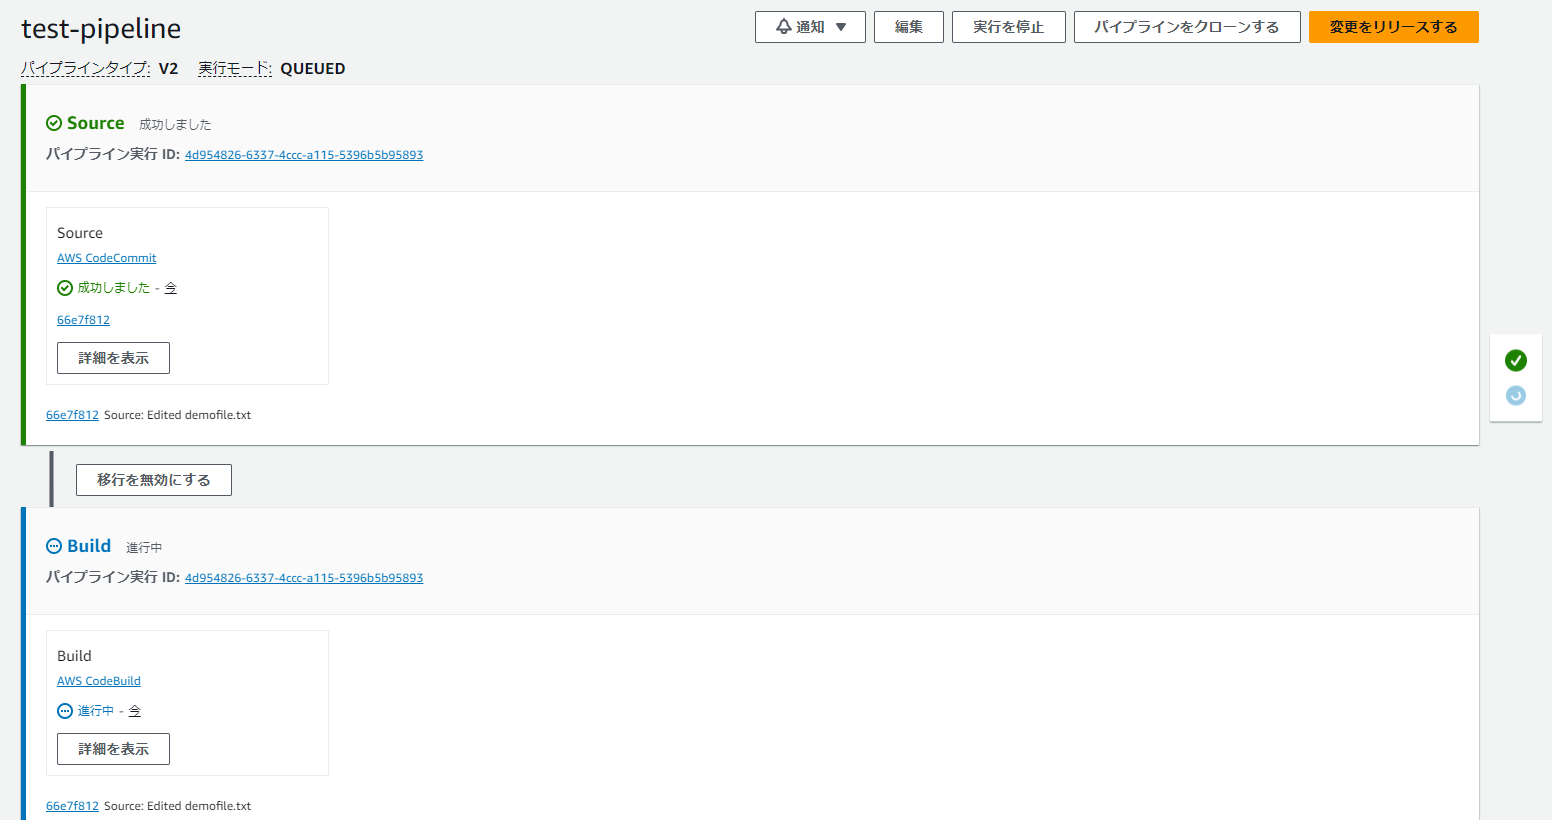Click the orange 変更をリリースする button
This screenshot has height=820, width=1552.
pyautogui.click(x=1394, y=27)
